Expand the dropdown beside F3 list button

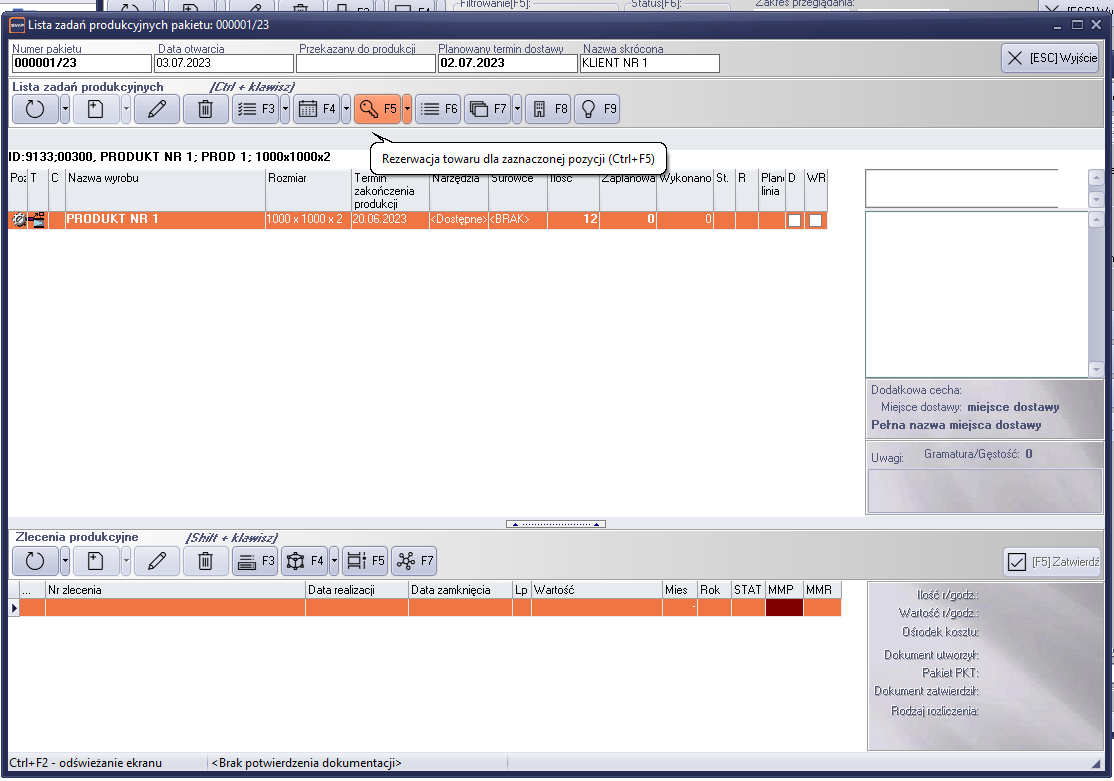coord(285,109)
